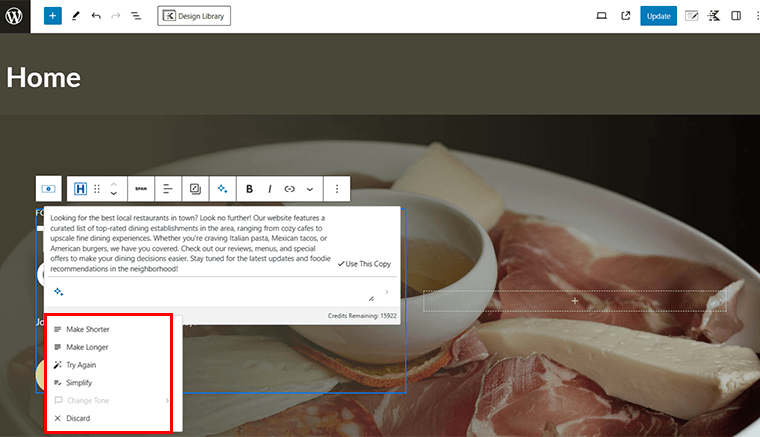Move the block up

(113, 184)
